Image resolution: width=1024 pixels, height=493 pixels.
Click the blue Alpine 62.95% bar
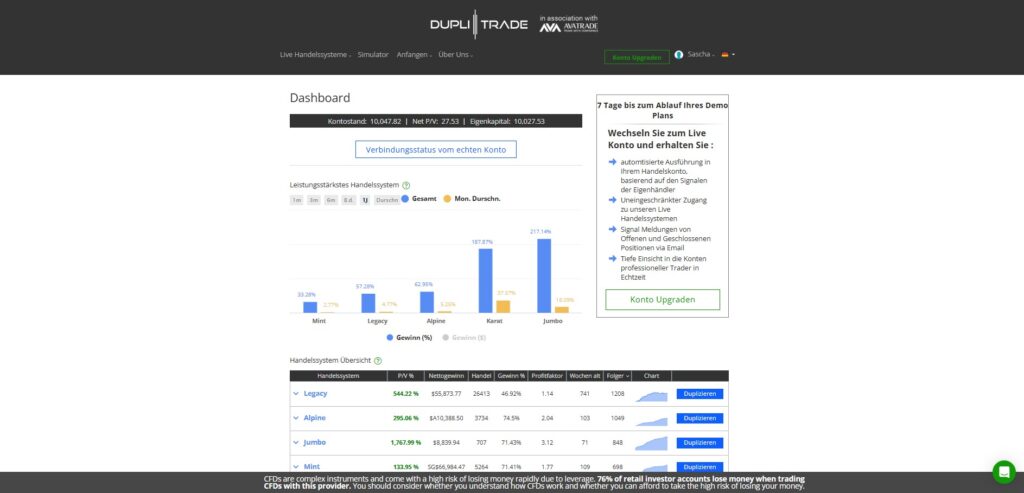(427, 302)
